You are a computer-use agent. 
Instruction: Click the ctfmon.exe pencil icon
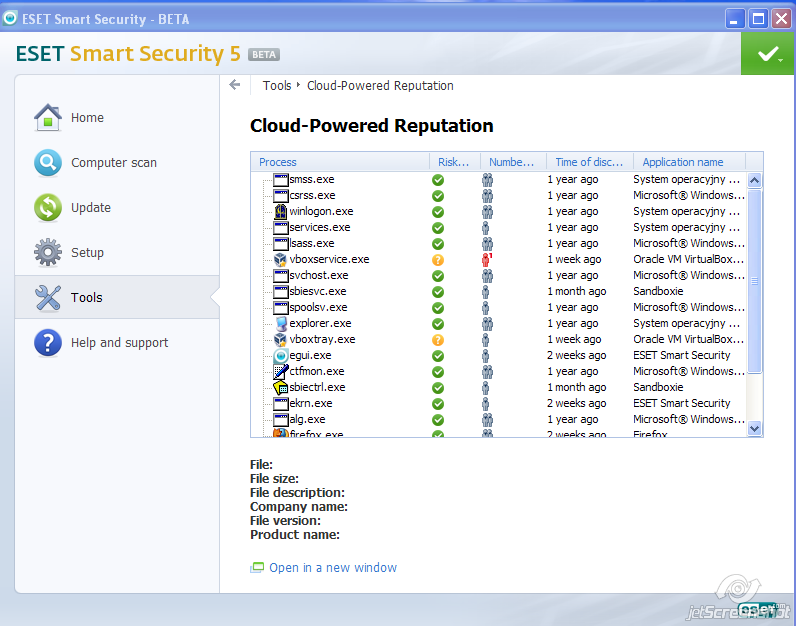tap(280, 371)
